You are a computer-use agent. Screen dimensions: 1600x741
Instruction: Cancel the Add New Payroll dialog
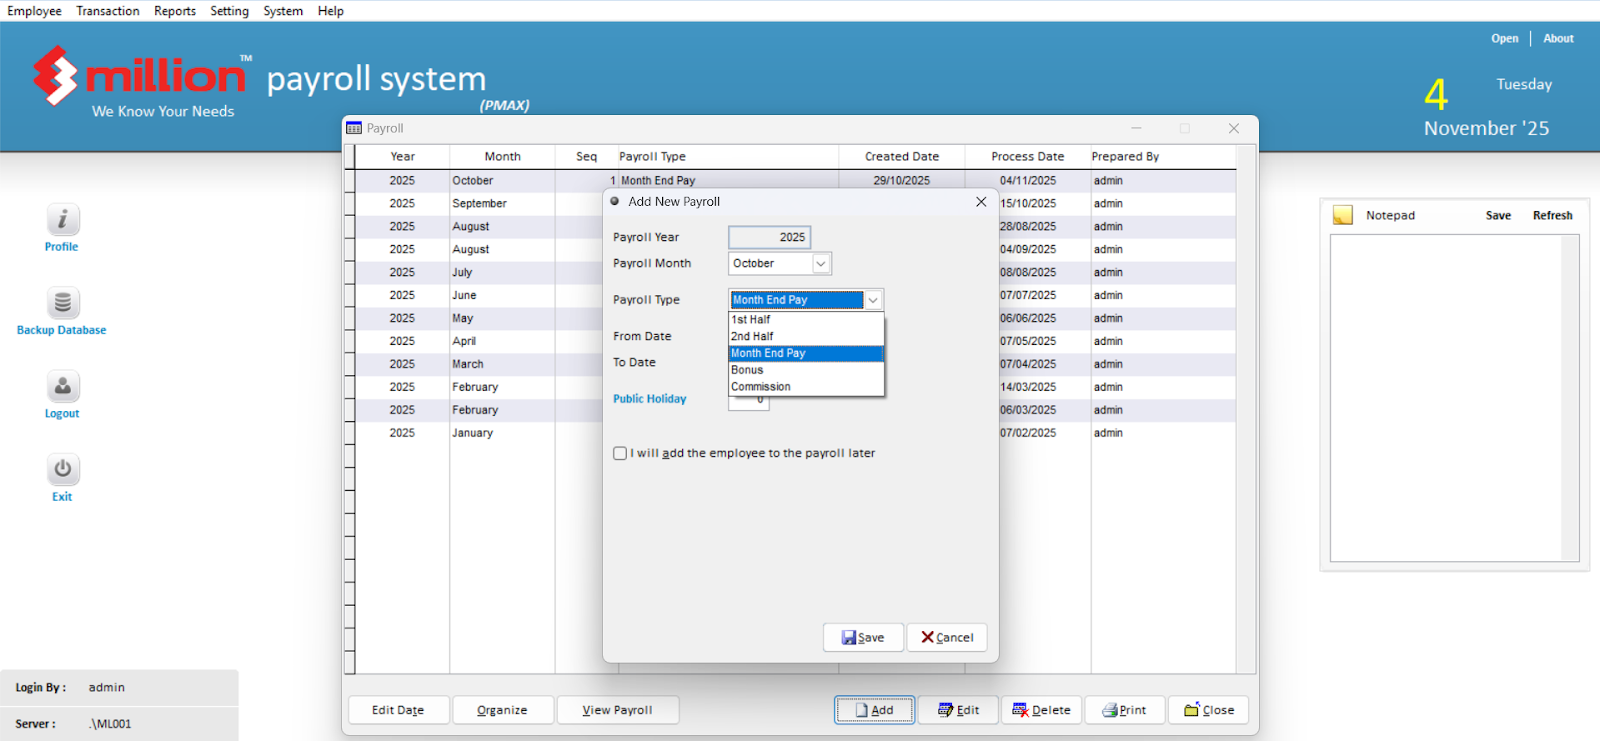(x=947, y=638)
